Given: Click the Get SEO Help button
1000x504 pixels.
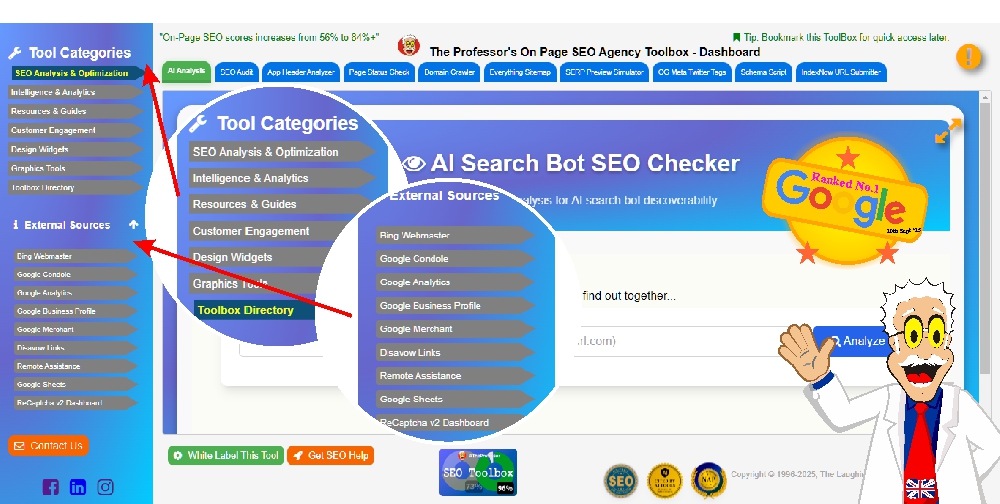Looking at the screenshot, I should 331,455.
